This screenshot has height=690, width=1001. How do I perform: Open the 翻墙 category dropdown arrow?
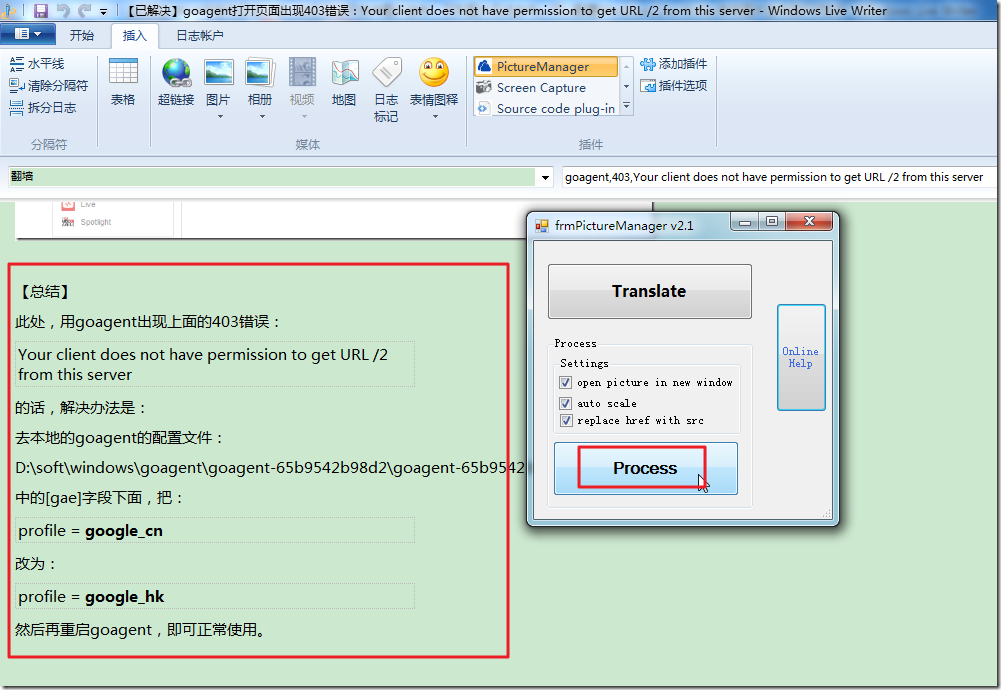click(545, 177)
